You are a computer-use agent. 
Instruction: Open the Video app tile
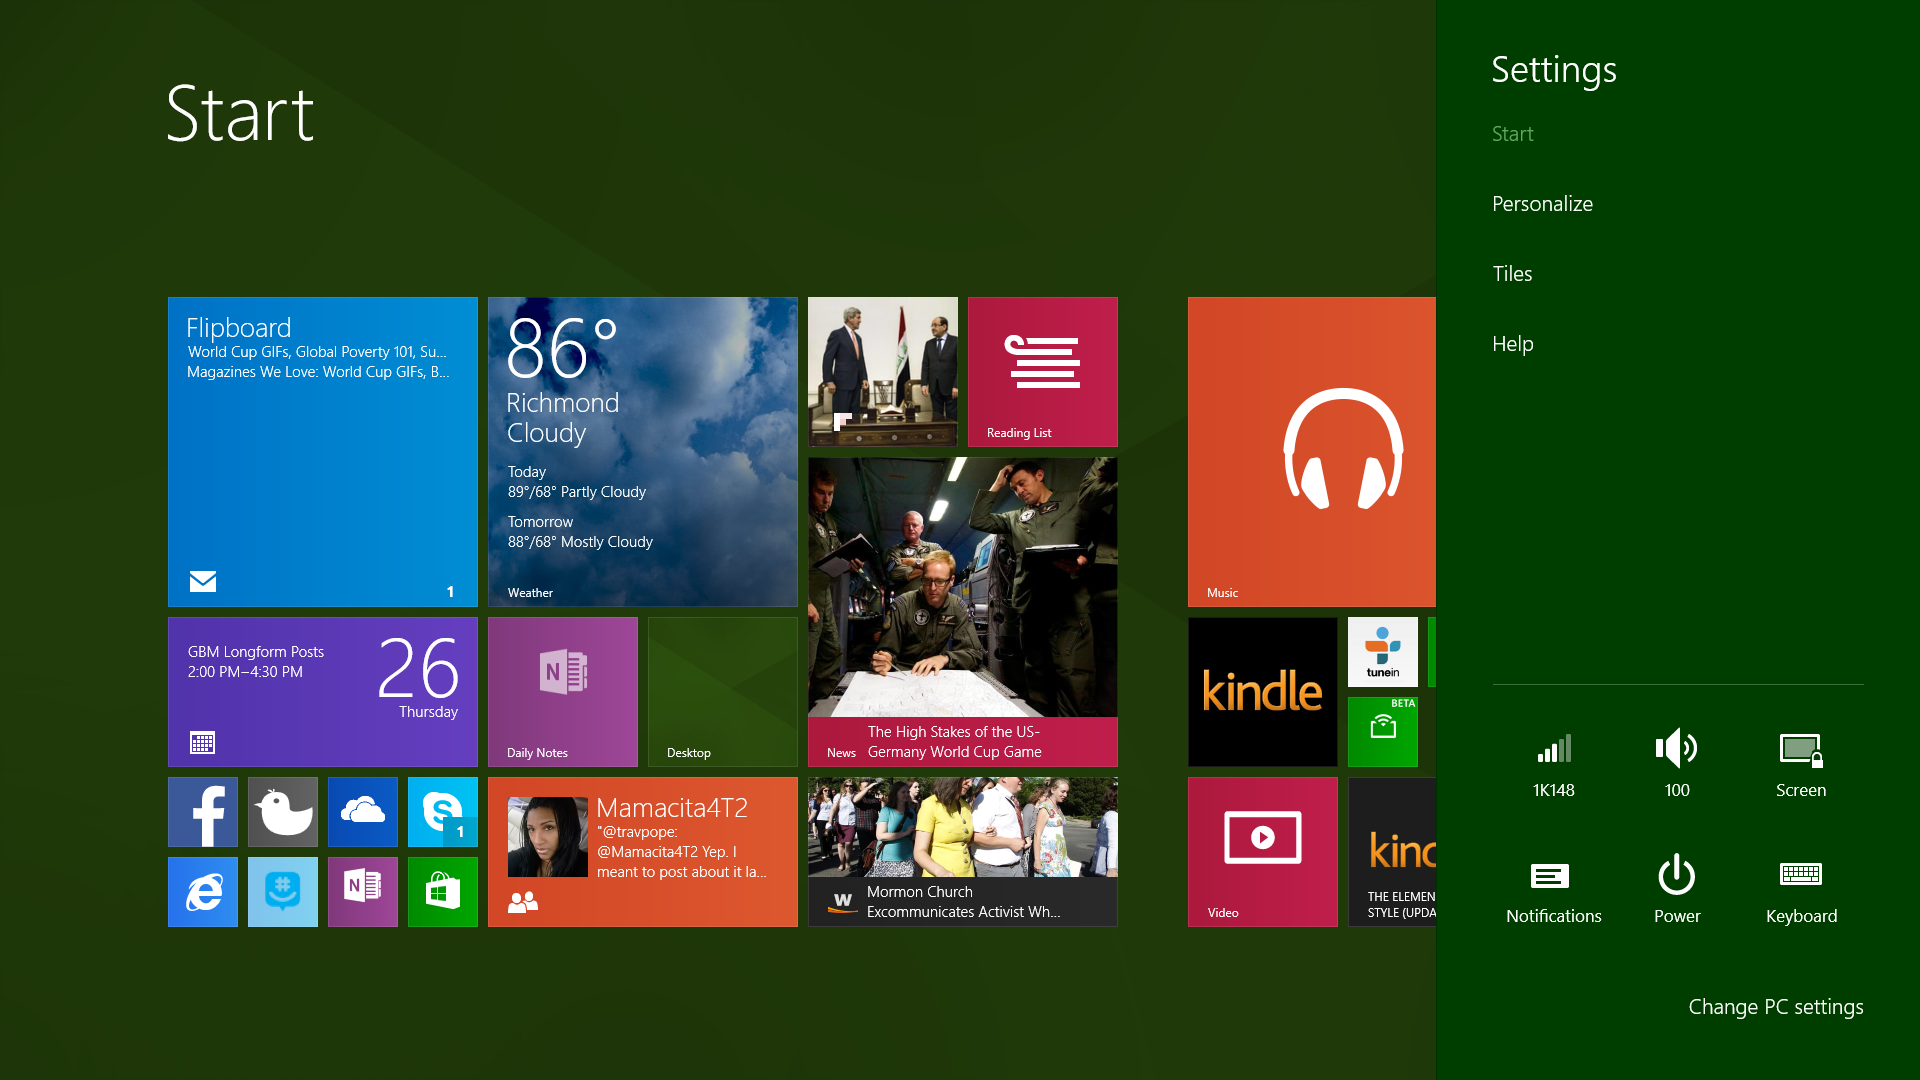tap(1262, 851)
